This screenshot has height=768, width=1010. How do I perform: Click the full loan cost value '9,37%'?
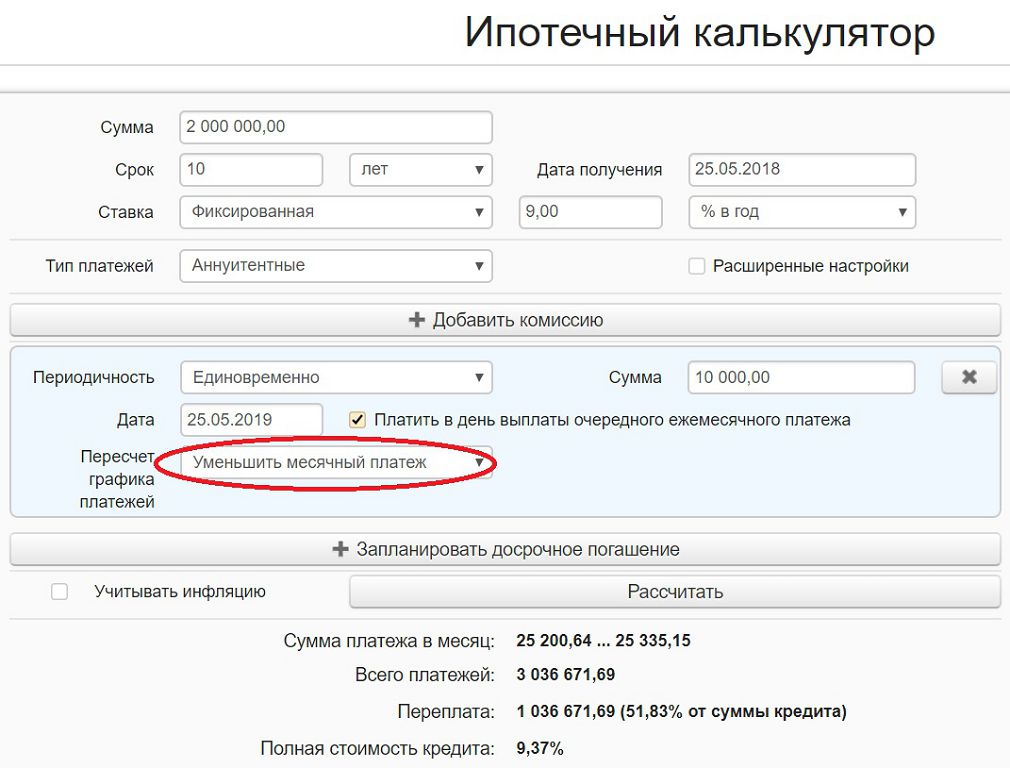pos(540,749)
